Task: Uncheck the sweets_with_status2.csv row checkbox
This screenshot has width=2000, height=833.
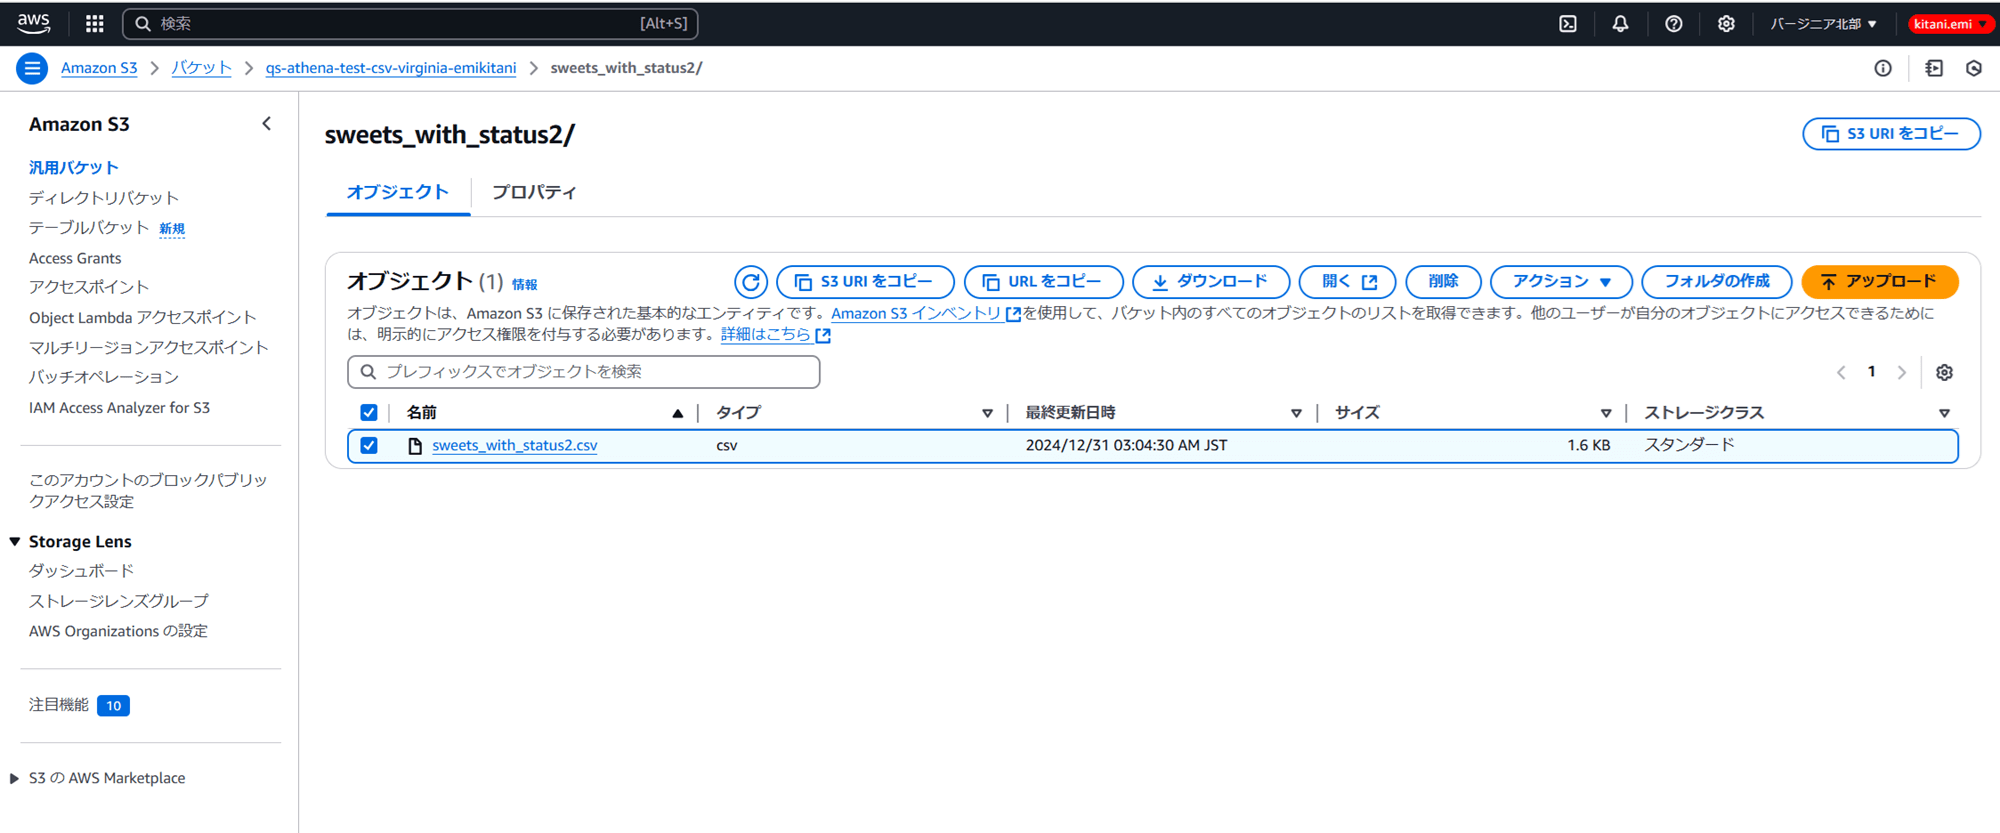Action: 369,445
